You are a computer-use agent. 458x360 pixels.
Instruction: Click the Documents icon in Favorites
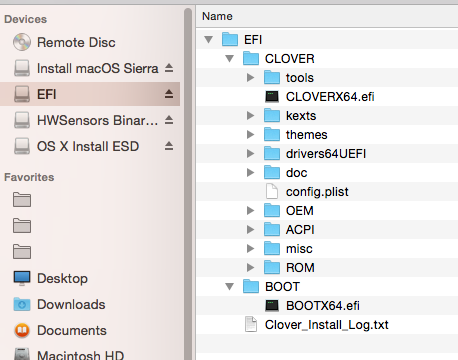22,330
